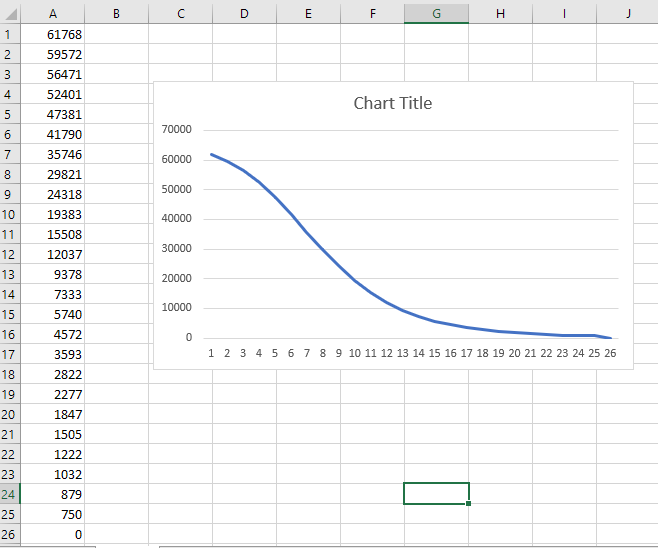Click cell containing 879
The height and width of the screenshot is (548, 658).
tap(52, 494)
